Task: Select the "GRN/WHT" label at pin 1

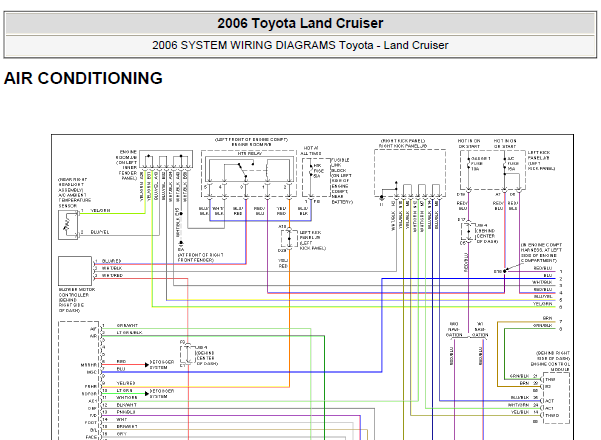Action: tap(127, 325)
